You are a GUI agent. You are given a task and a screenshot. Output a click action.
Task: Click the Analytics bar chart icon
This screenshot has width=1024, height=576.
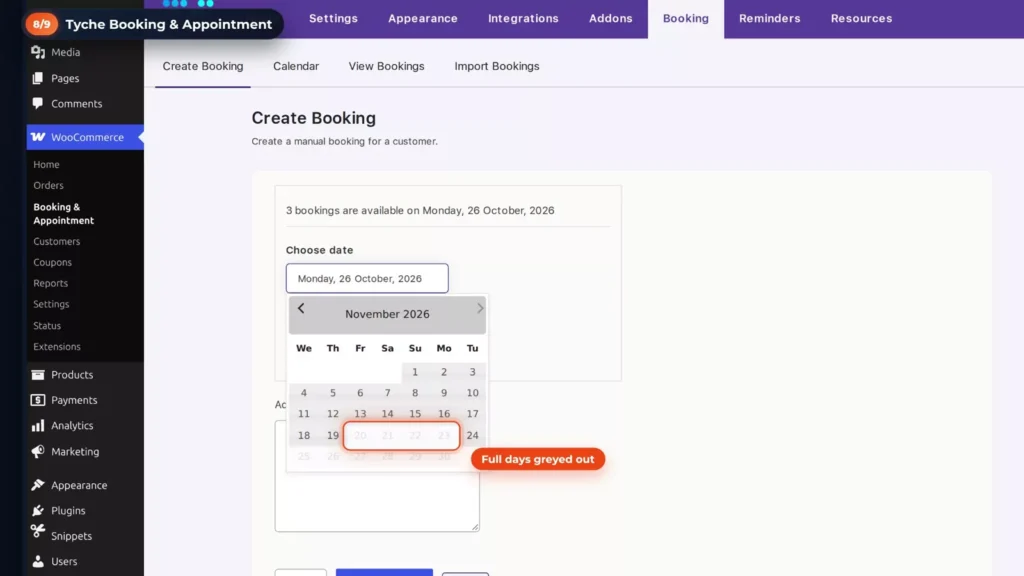pyautogui.click(x=38, y=425)
